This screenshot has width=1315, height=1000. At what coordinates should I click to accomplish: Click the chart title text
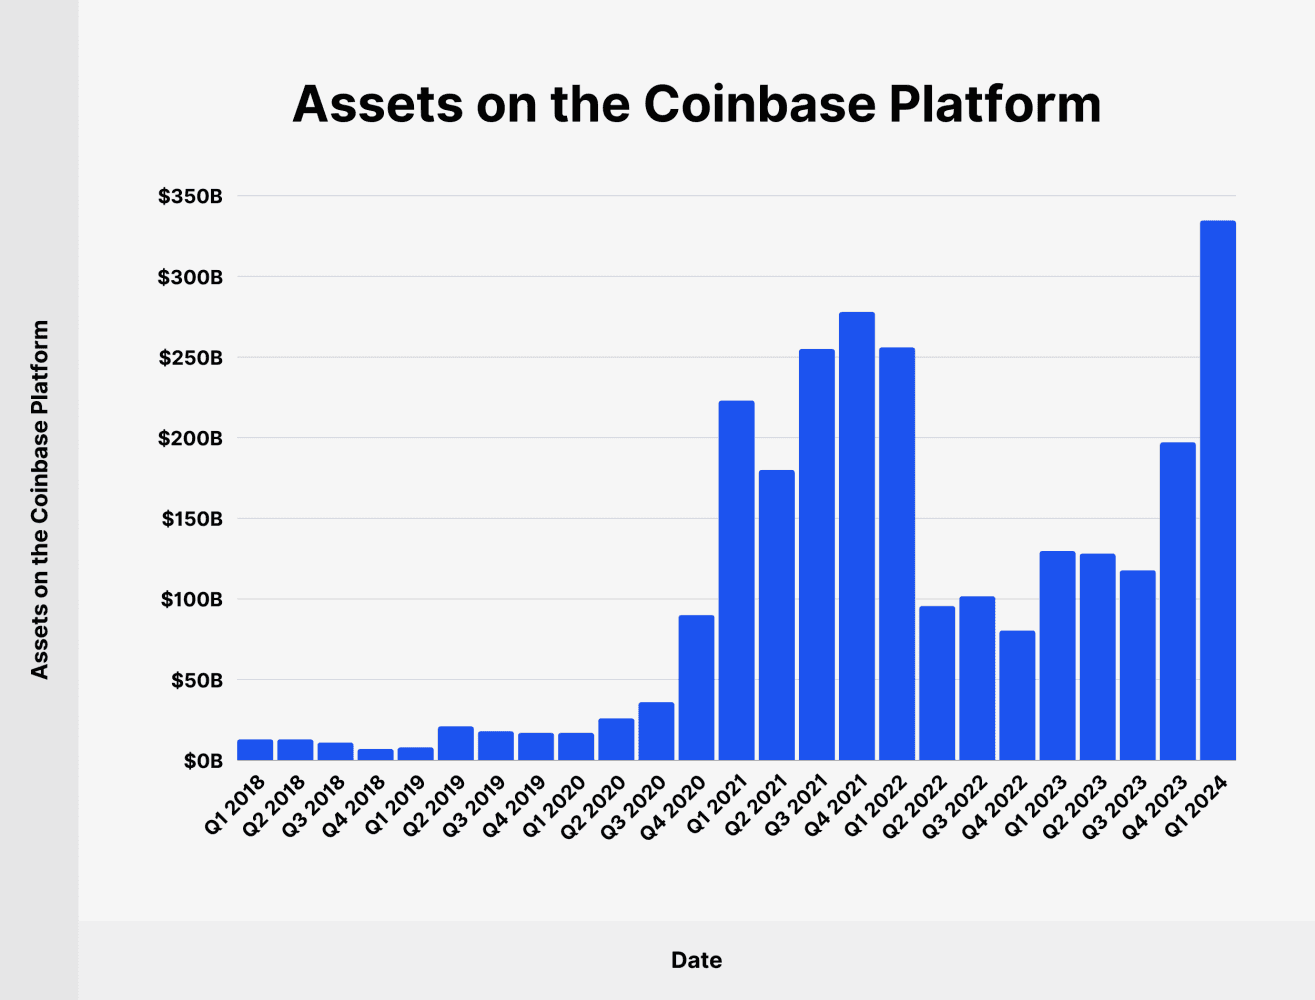[697, 103]
